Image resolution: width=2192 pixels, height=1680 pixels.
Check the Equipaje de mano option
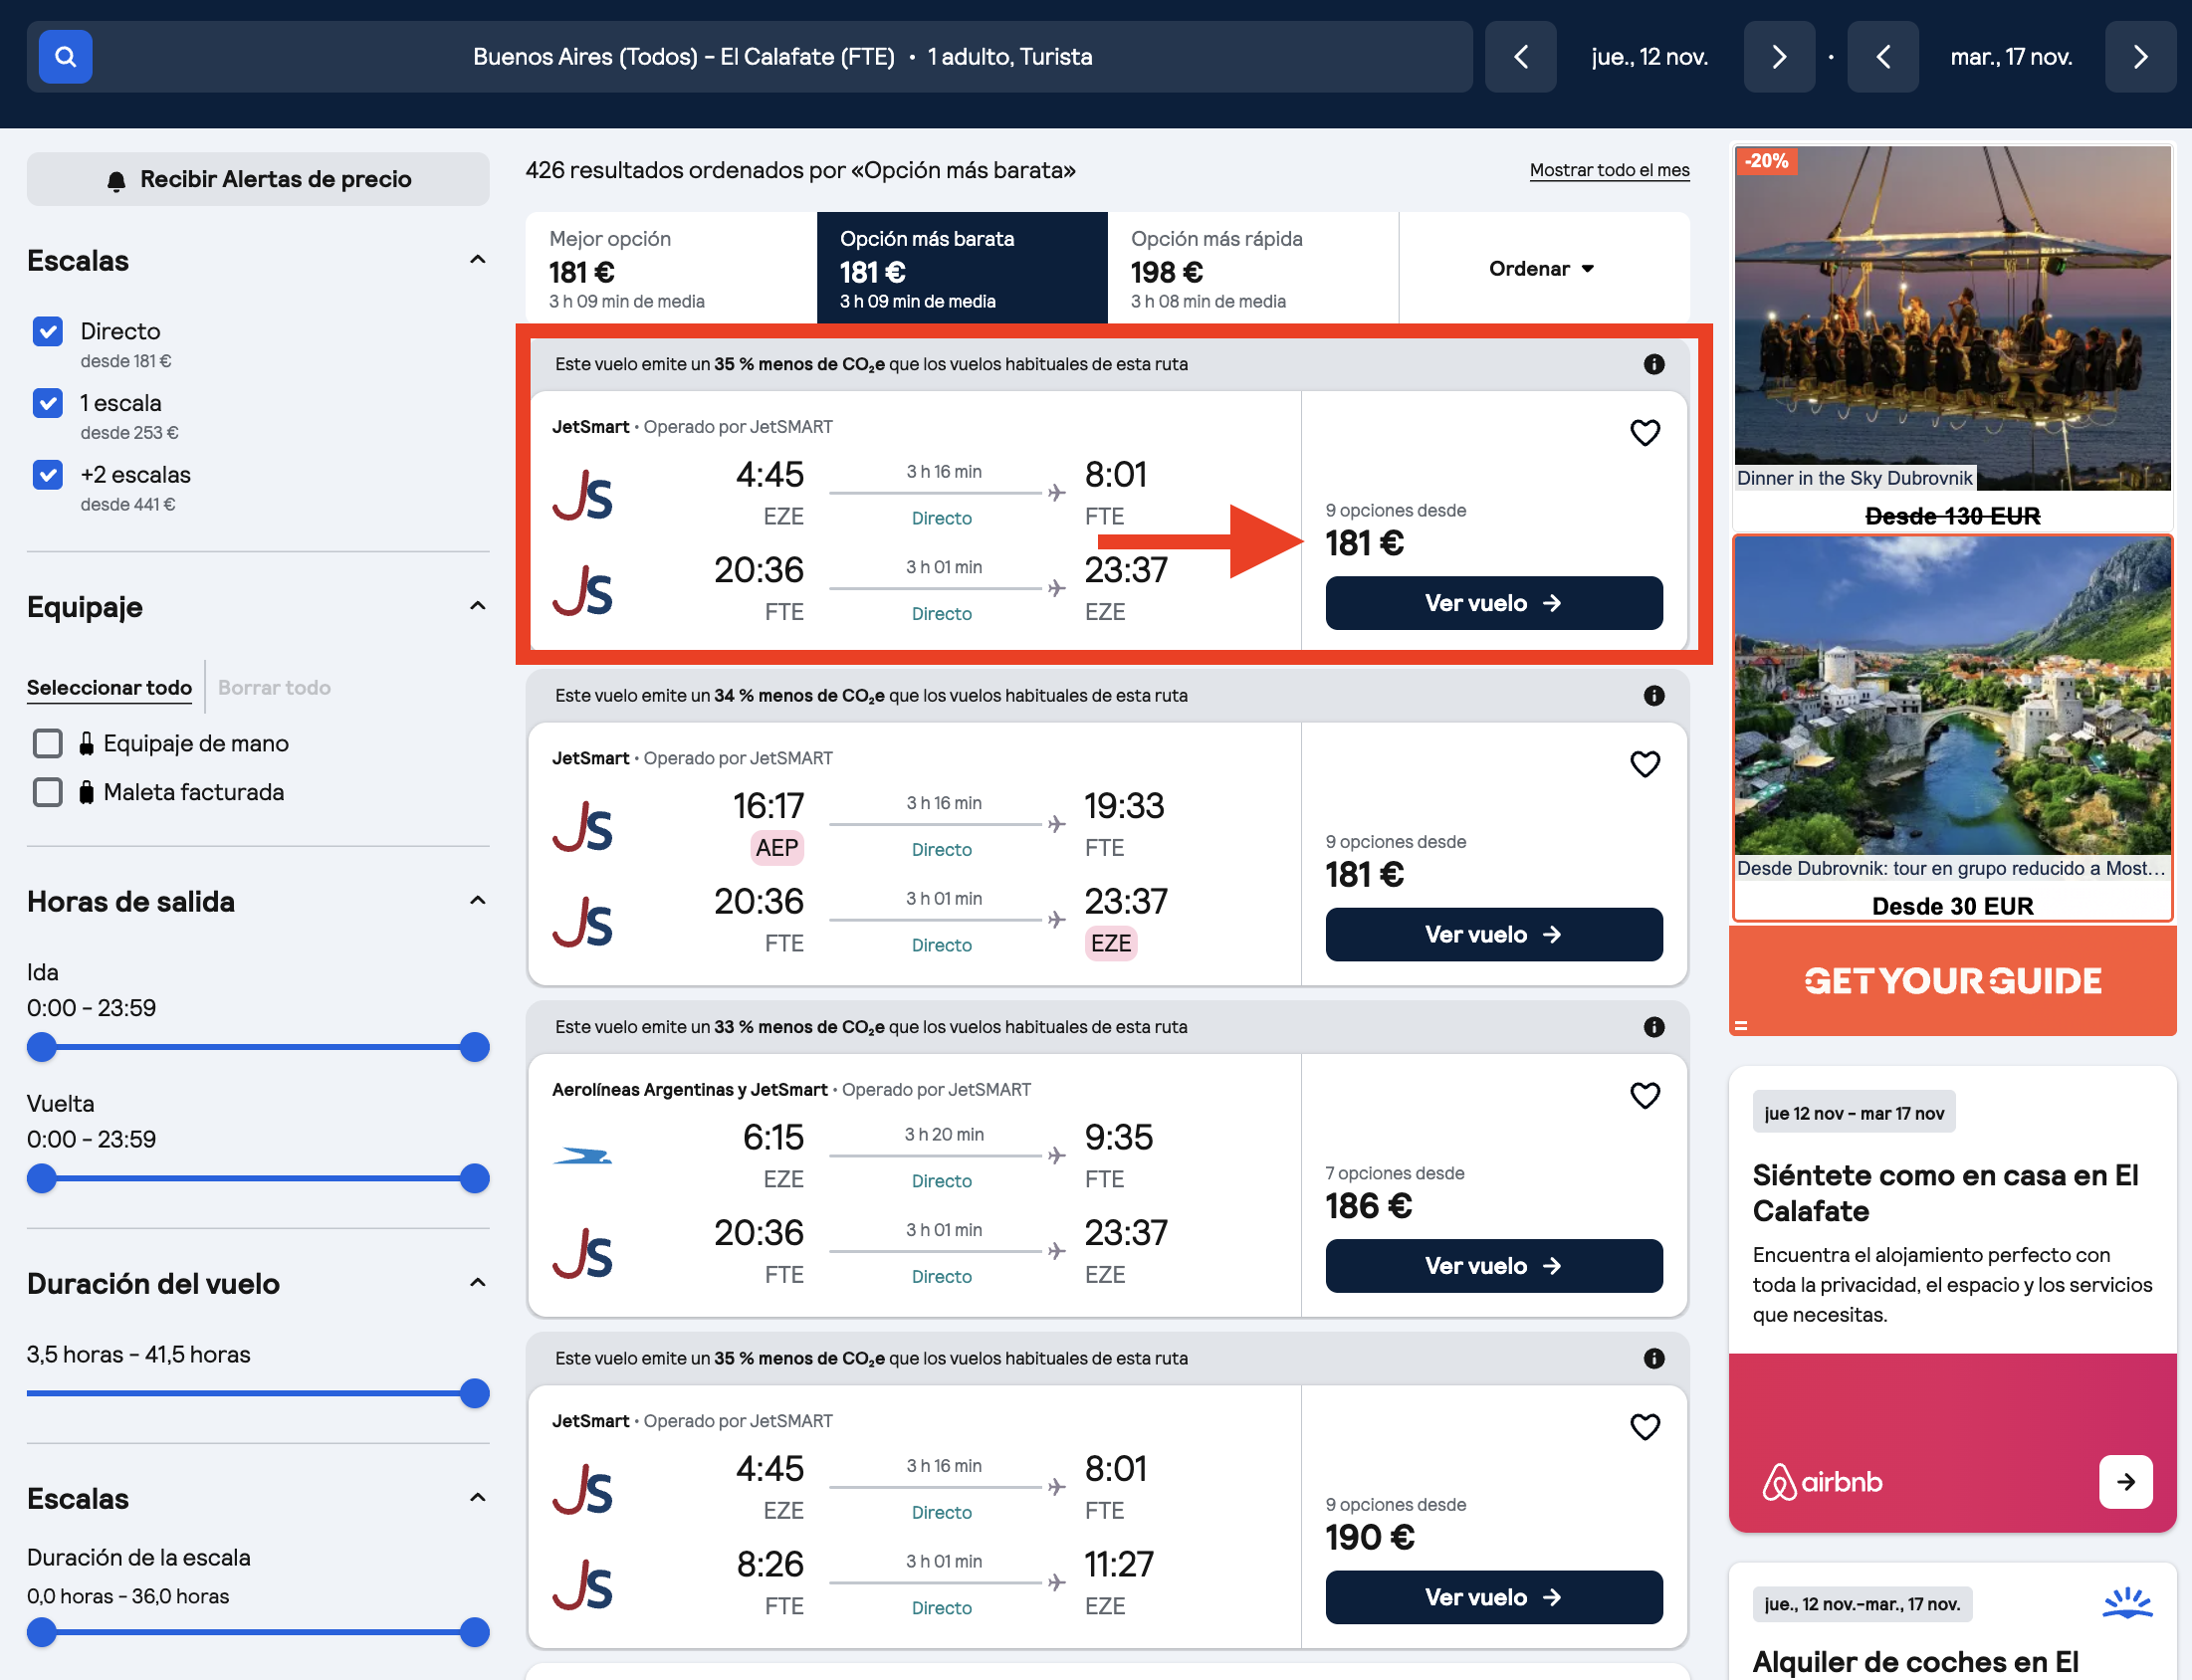[48, 744]
